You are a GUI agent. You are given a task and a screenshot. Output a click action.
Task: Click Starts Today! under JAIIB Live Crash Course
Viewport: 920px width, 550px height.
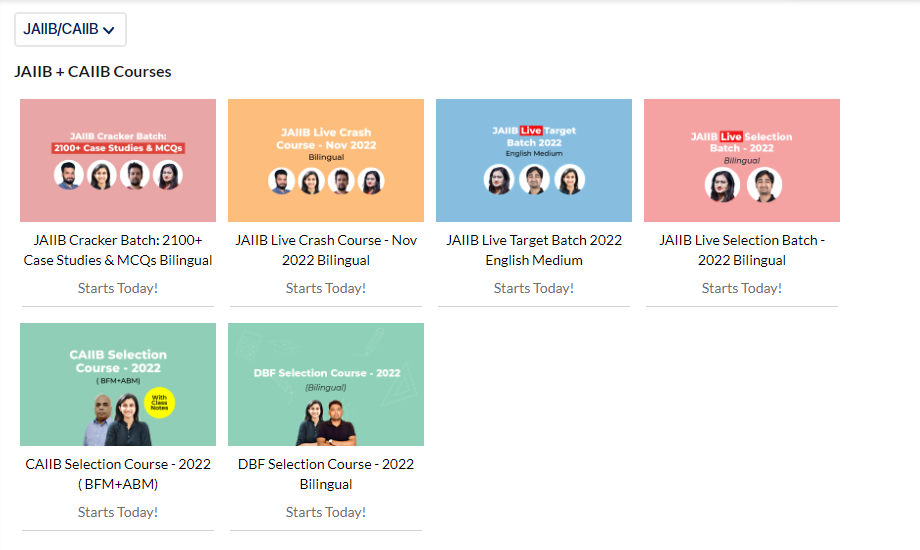tap(326, 288)
